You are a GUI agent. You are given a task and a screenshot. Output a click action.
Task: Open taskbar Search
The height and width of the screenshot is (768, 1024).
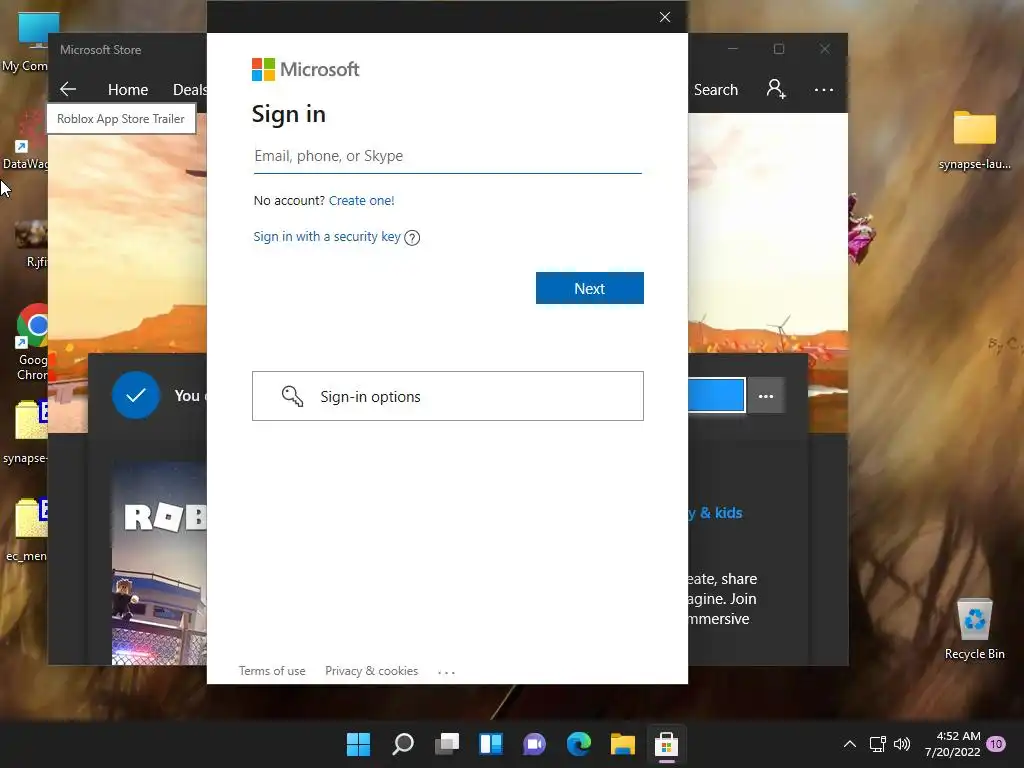click(402, 744)
